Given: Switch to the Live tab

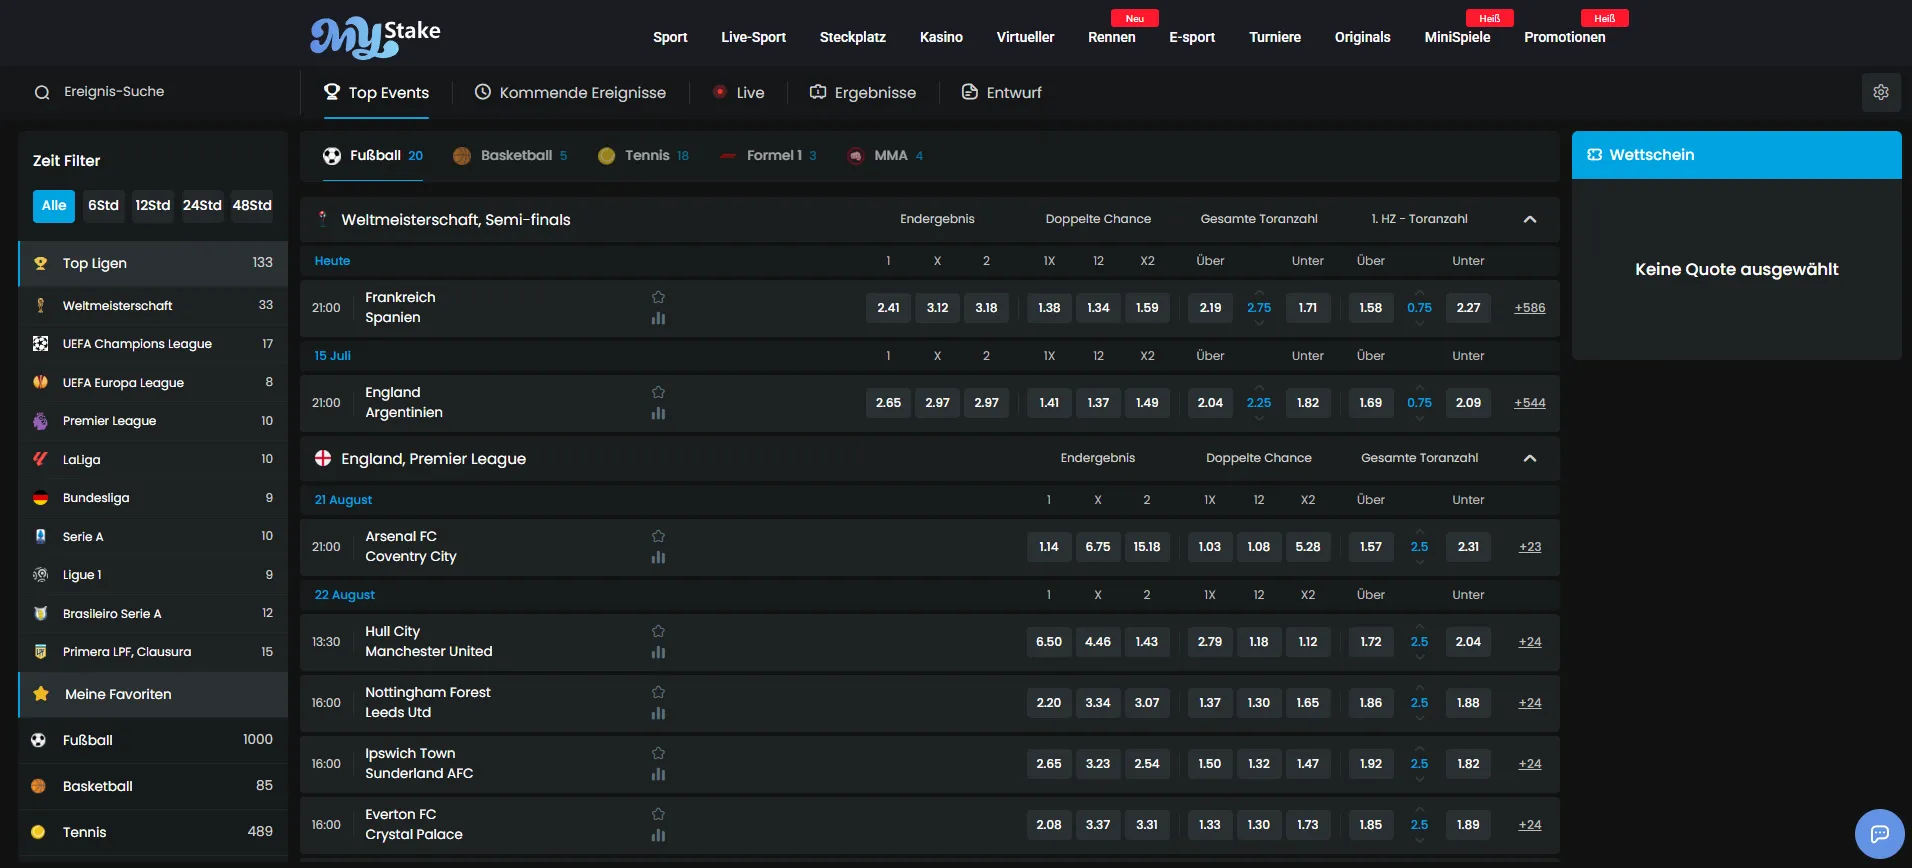Looking at the screenshot, I should click(739, 92).
